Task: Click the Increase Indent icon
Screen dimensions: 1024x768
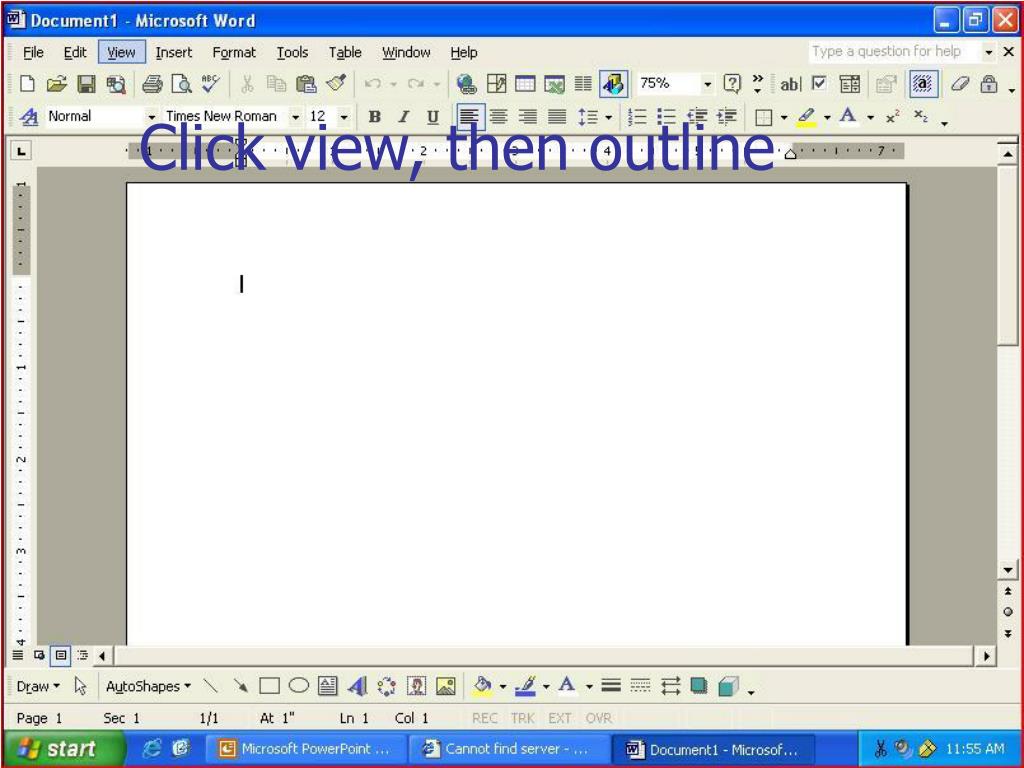Action: coord(726,117)
